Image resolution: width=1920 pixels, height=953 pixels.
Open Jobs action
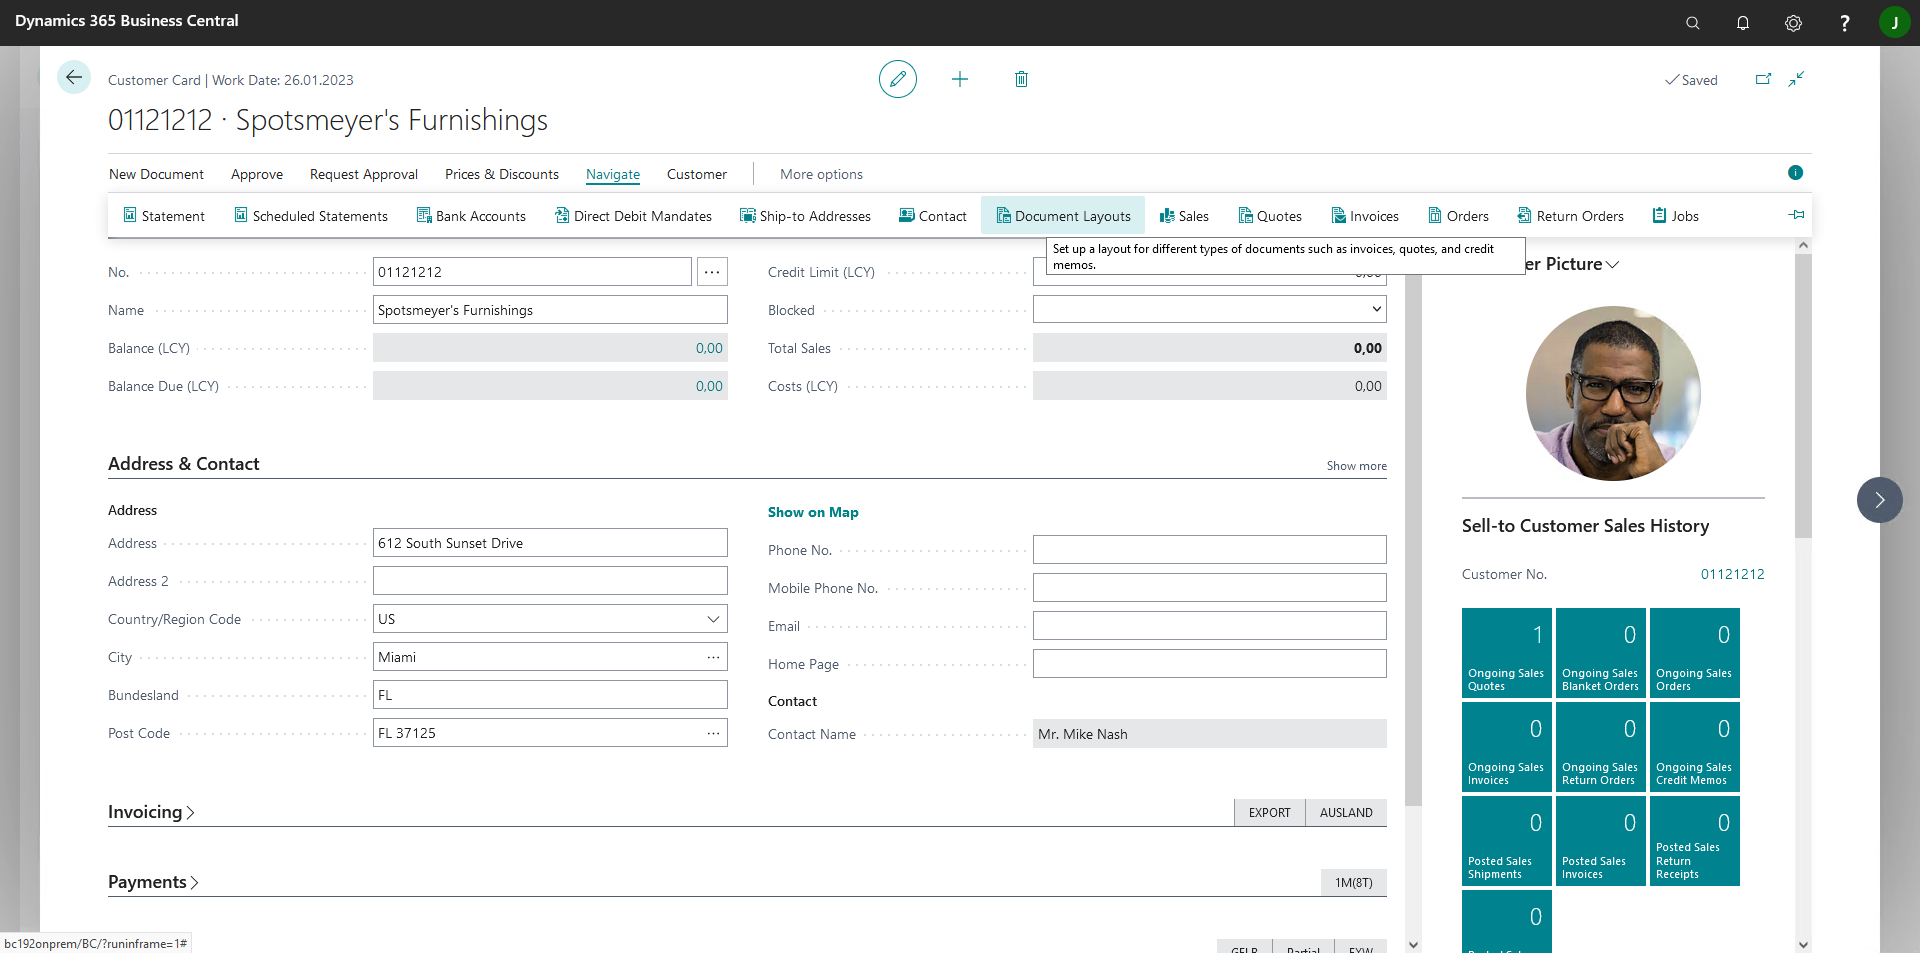pos(1675,216)
